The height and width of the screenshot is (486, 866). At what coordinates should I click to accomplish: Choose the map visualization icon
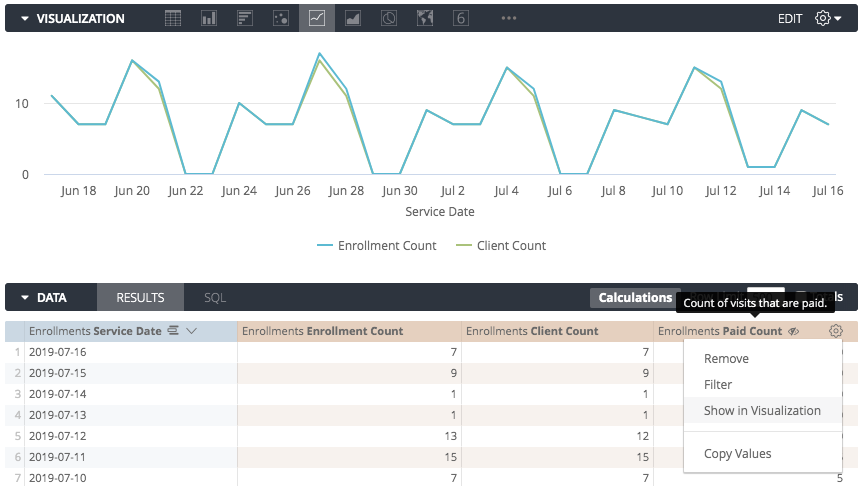pos(425,18)
